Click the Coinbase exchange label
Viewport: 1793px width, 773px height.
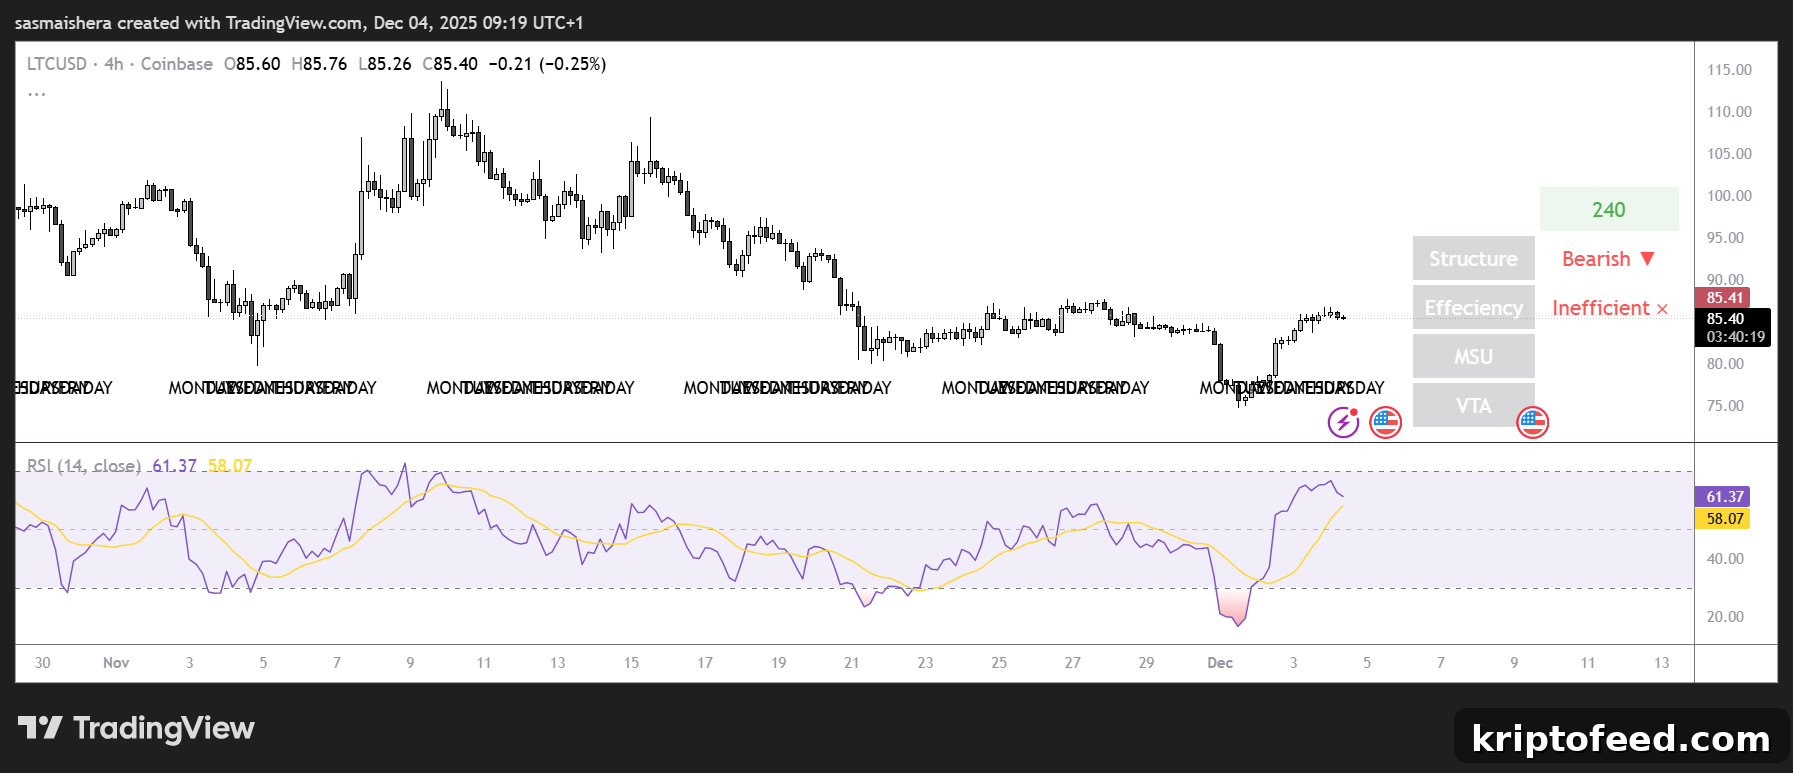point(177,64)
